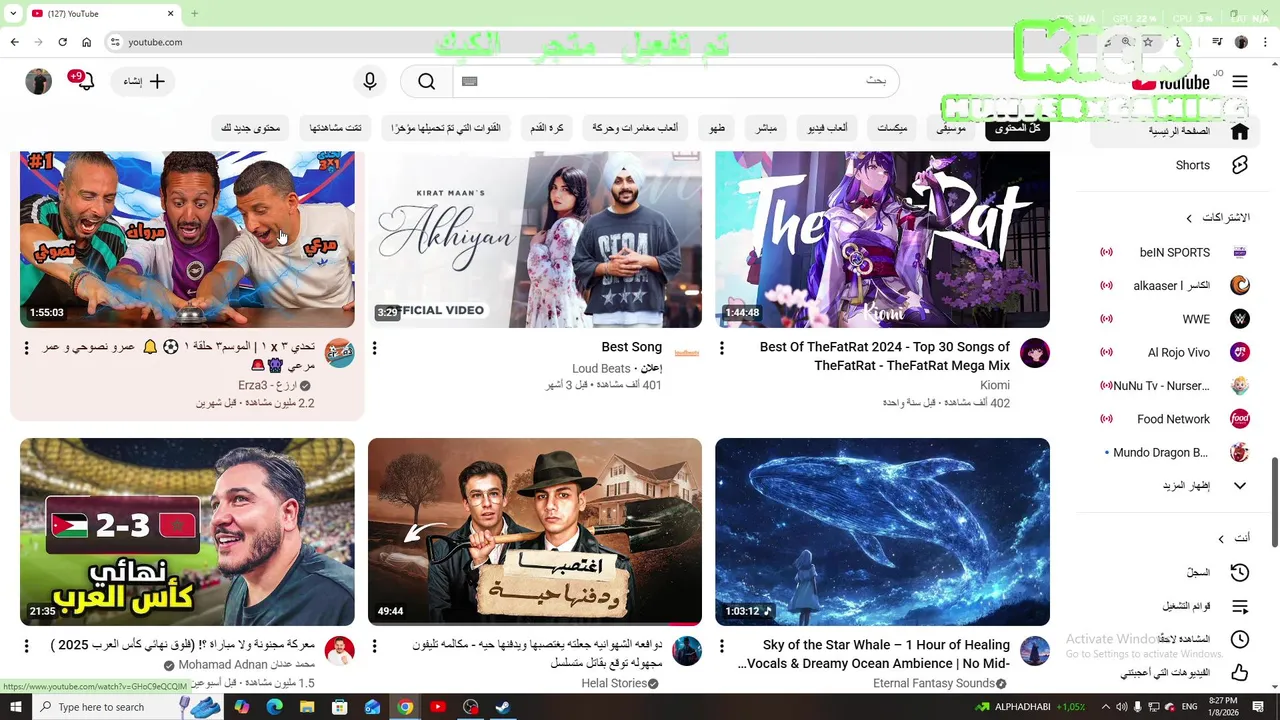Open Kiomi channel avatar

click(x=1035, y=353)
